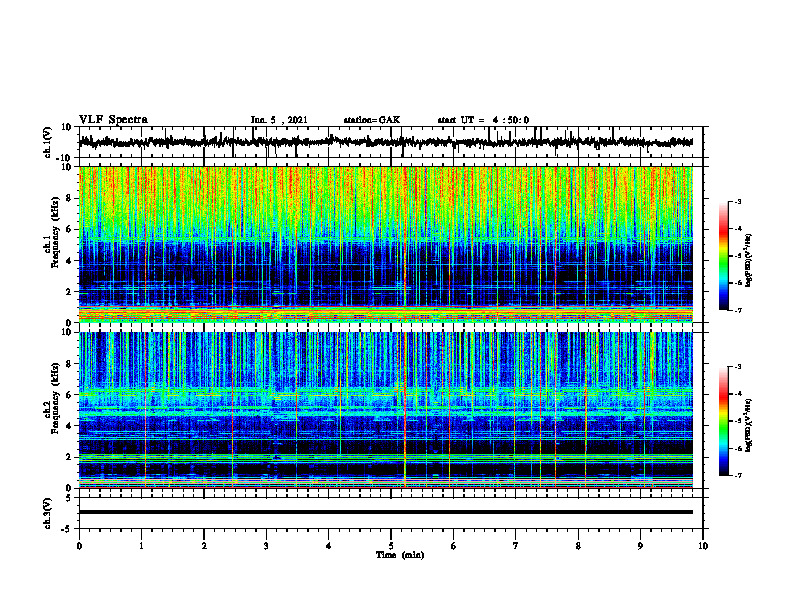This screenshot has width=792, height=612.
Task: Click time axis tick label "3"
Action: pos(266,546)
